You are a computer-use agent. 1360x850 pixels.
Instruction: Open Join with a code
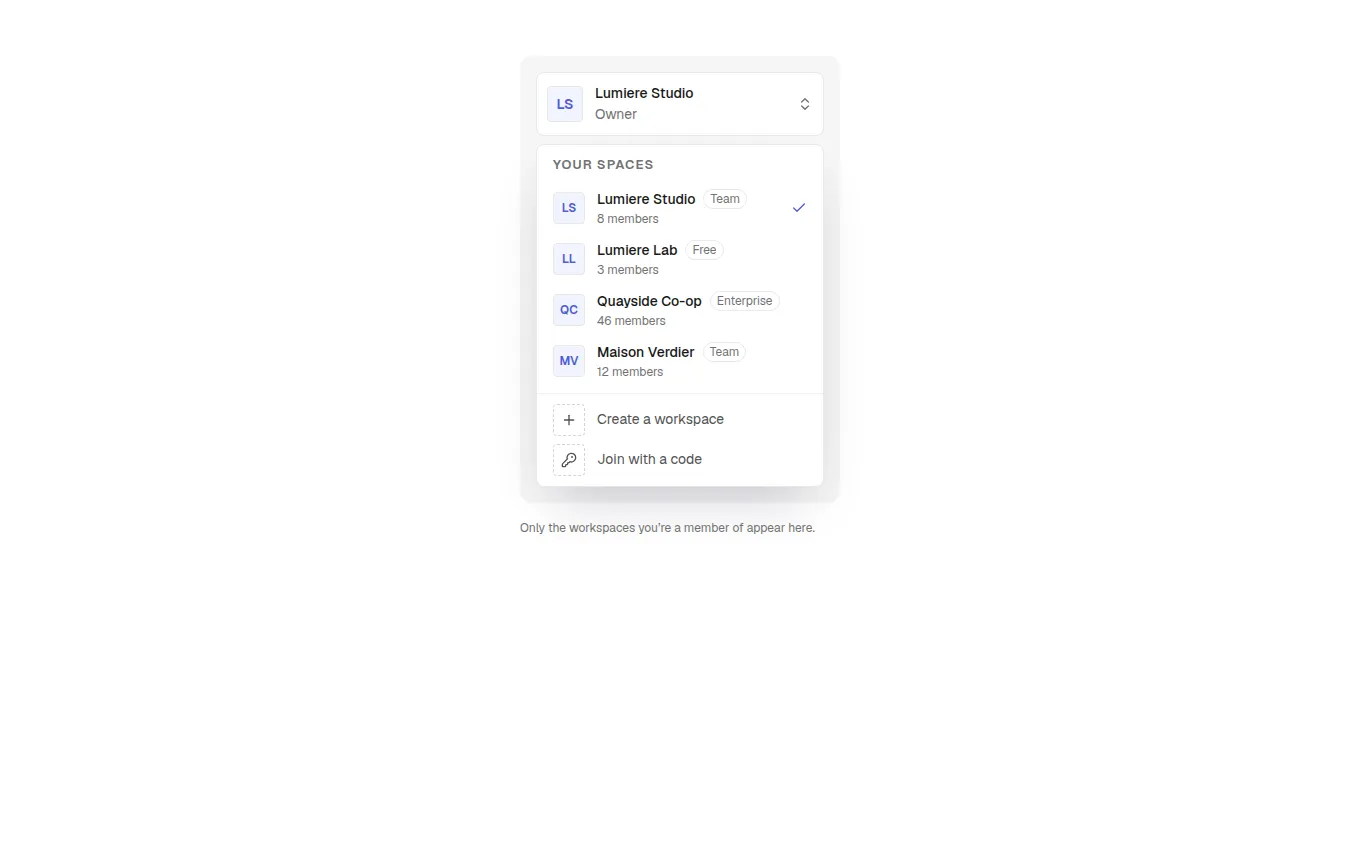pos(680,460)
